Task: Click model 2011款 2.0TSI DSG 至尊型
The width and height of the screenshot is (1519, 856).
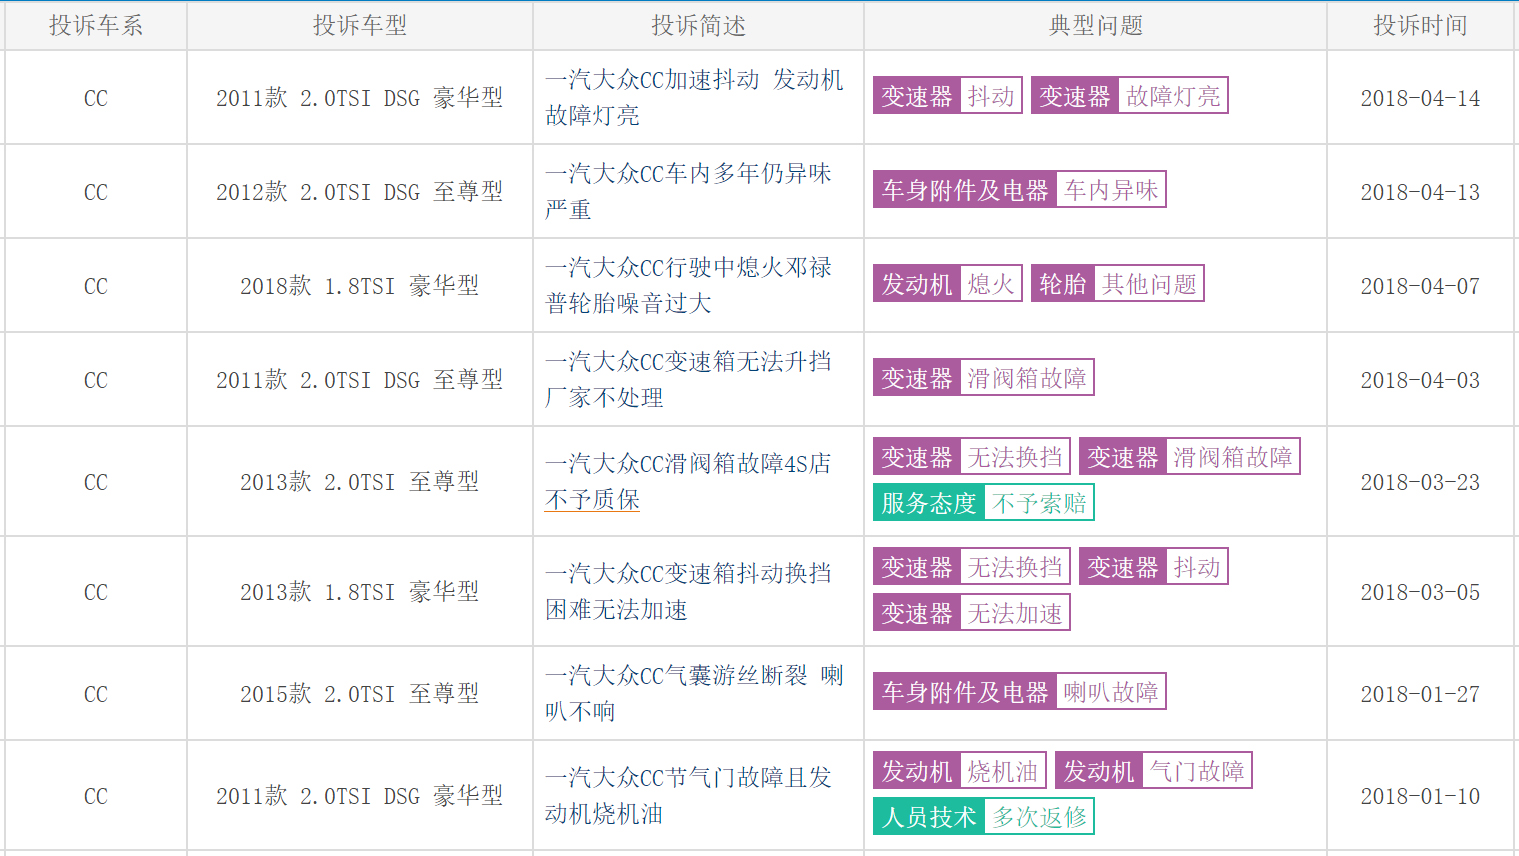Action: [360, 380]
